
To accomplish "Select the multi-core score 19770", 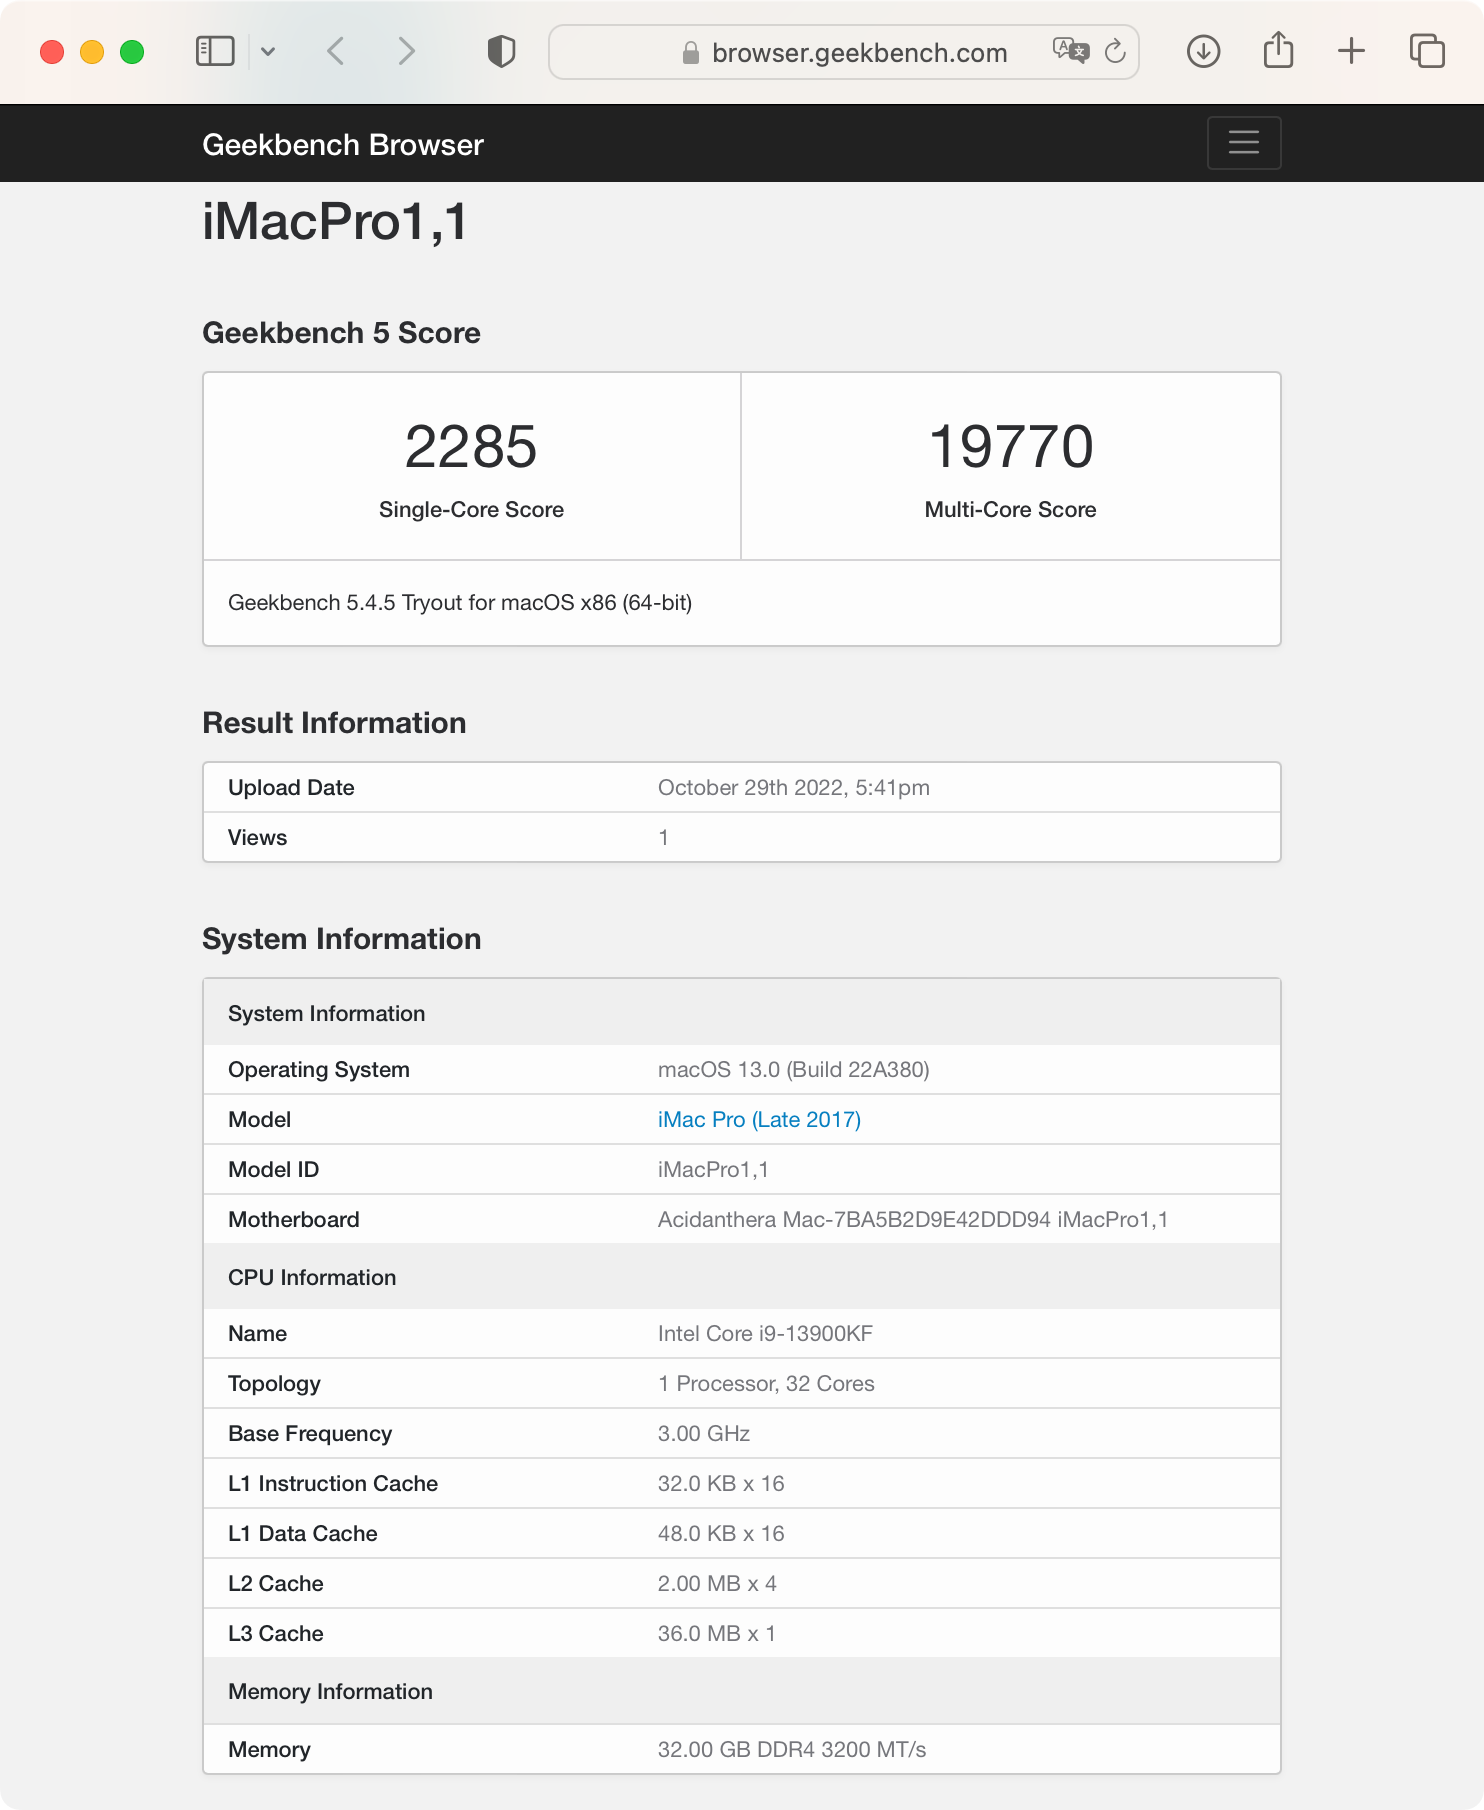I will pos(1011,446).
